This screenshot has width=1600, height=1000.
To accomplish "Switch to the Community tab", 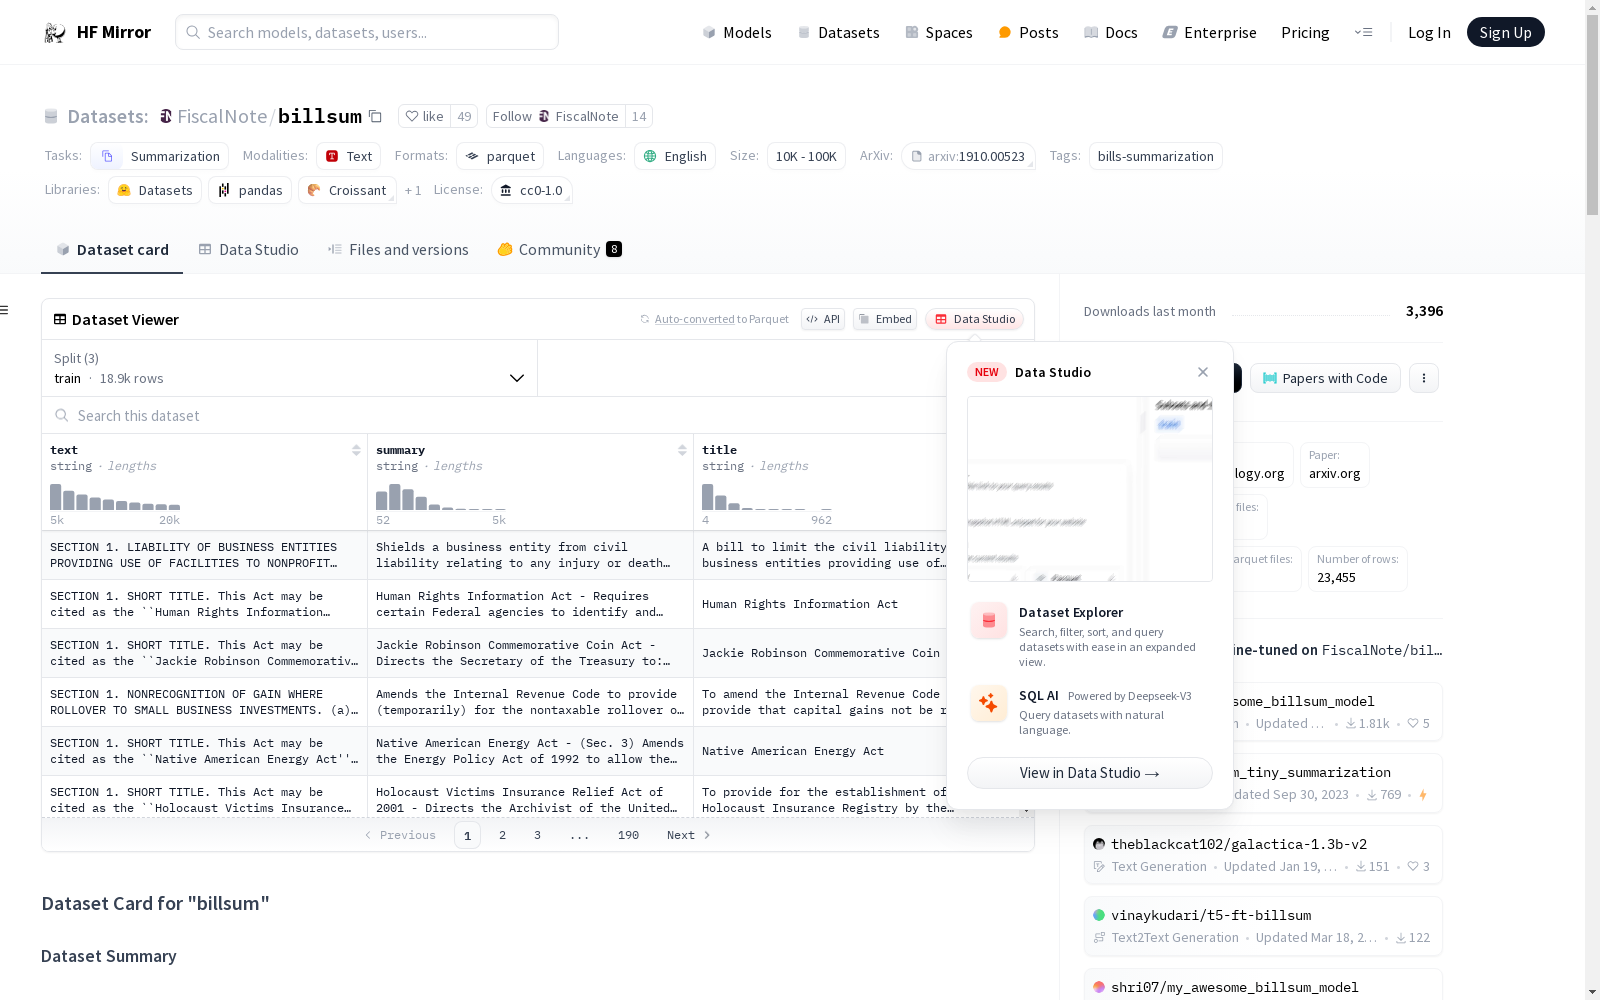I will click(559, 250).
